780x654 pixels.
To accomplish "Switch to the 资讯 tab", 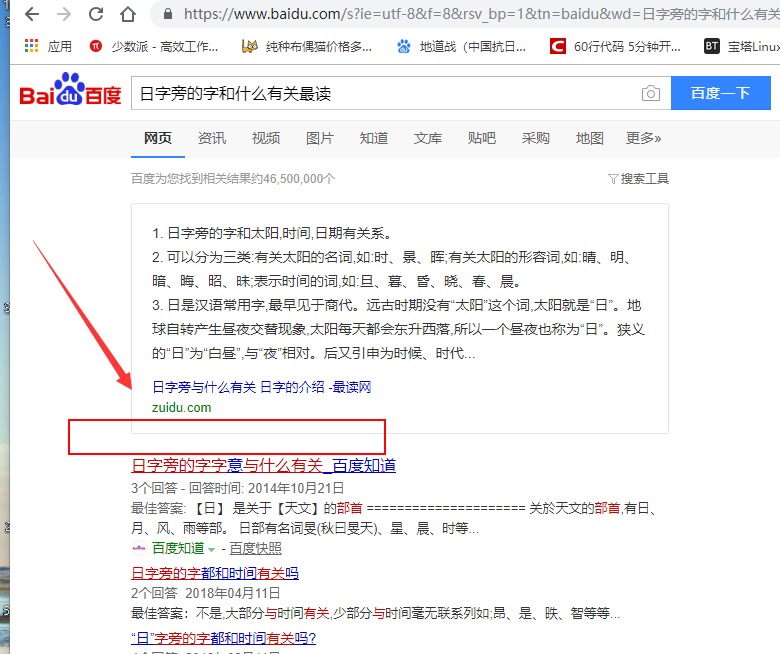I will coord(212,138).
